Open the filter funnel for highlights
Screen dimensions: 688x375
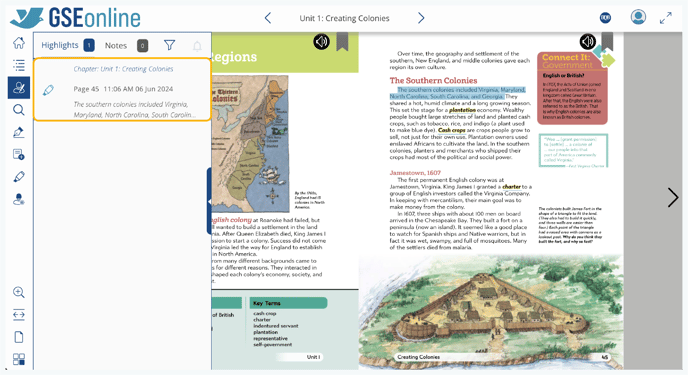169,45
